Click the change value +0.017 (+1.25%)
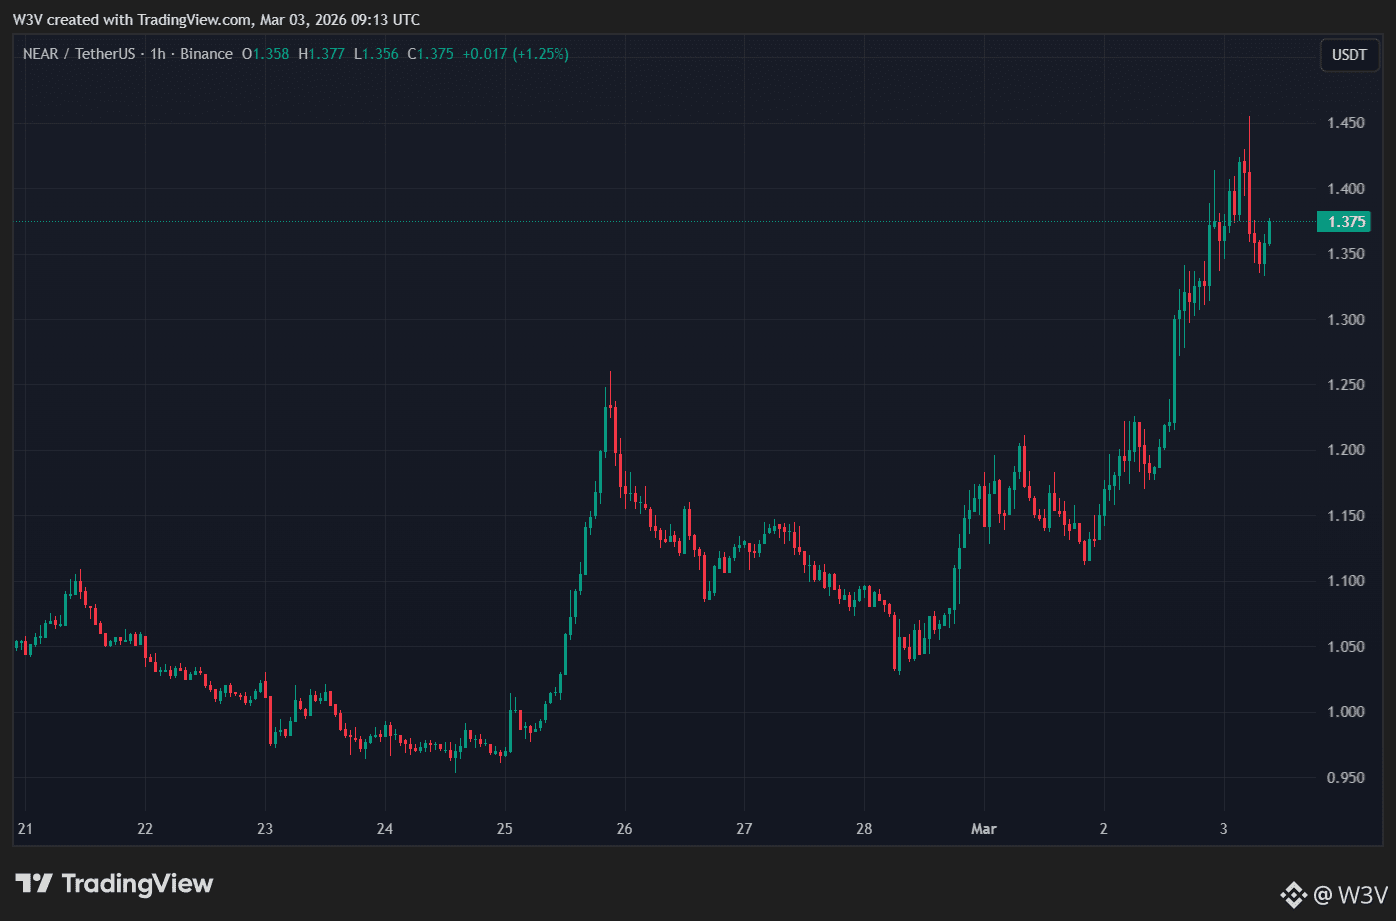Viewport: 1396px width, 921px height. pyautogui.click(x=515, y=54)
